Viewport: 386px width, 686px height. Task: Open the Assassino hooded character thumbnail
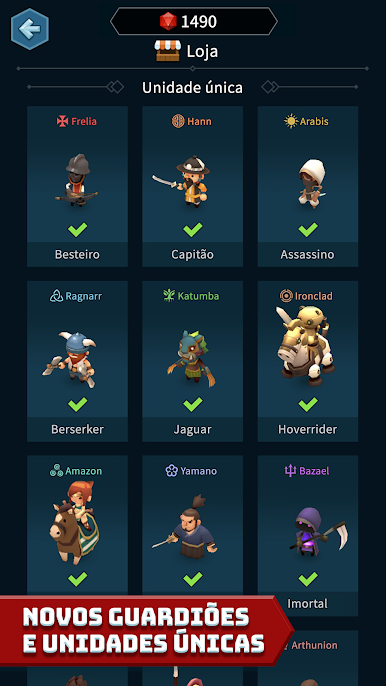tap(312, 184)
